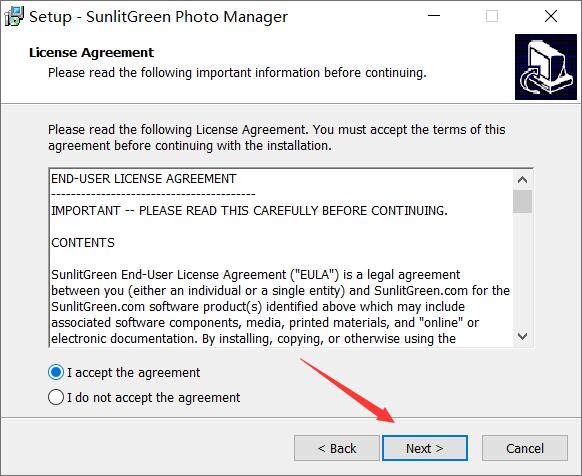
Task: Select "I accept the agreement" radio button
Action: pos(56,372)
